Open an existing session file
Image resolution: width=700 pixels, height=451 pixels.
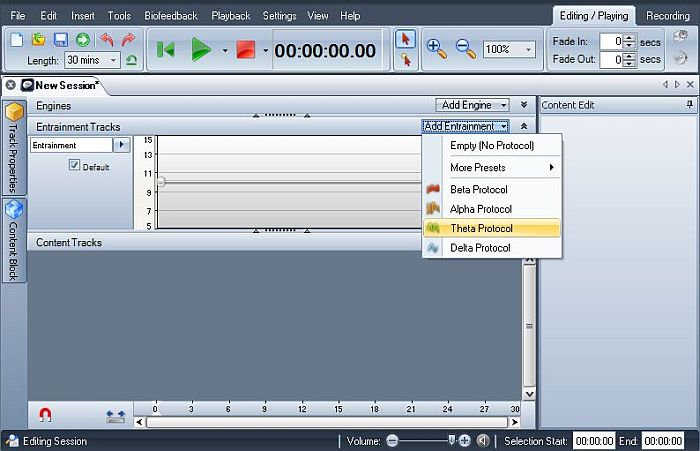pyautogui.click(x=39, y=40)
